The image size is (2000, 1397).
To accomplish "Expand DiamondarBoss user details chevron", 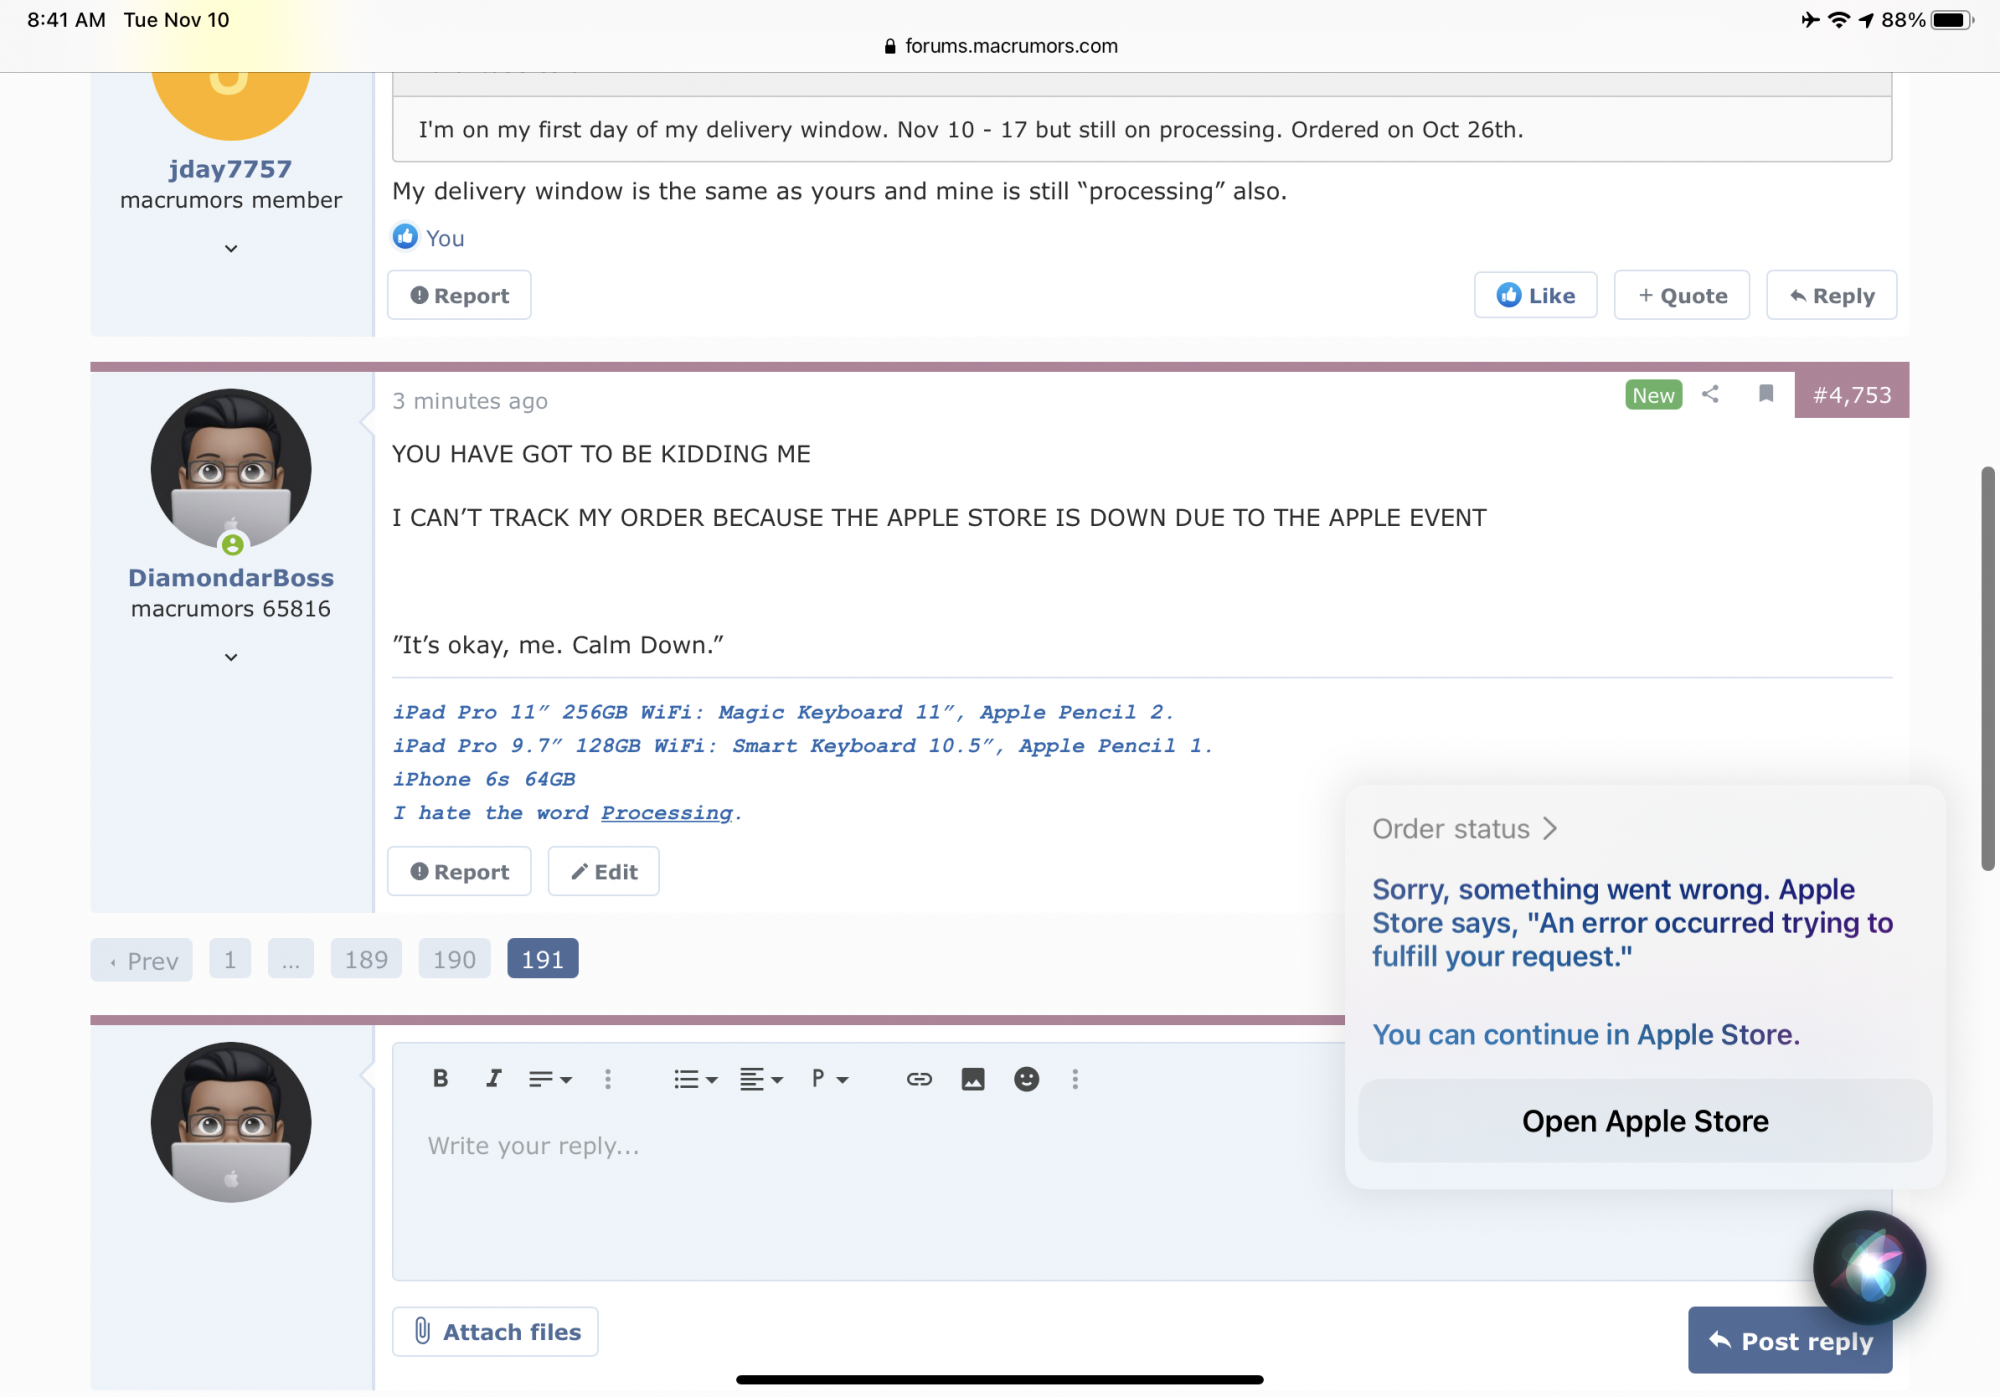I will pyautogui.click(x=231, y=657).
